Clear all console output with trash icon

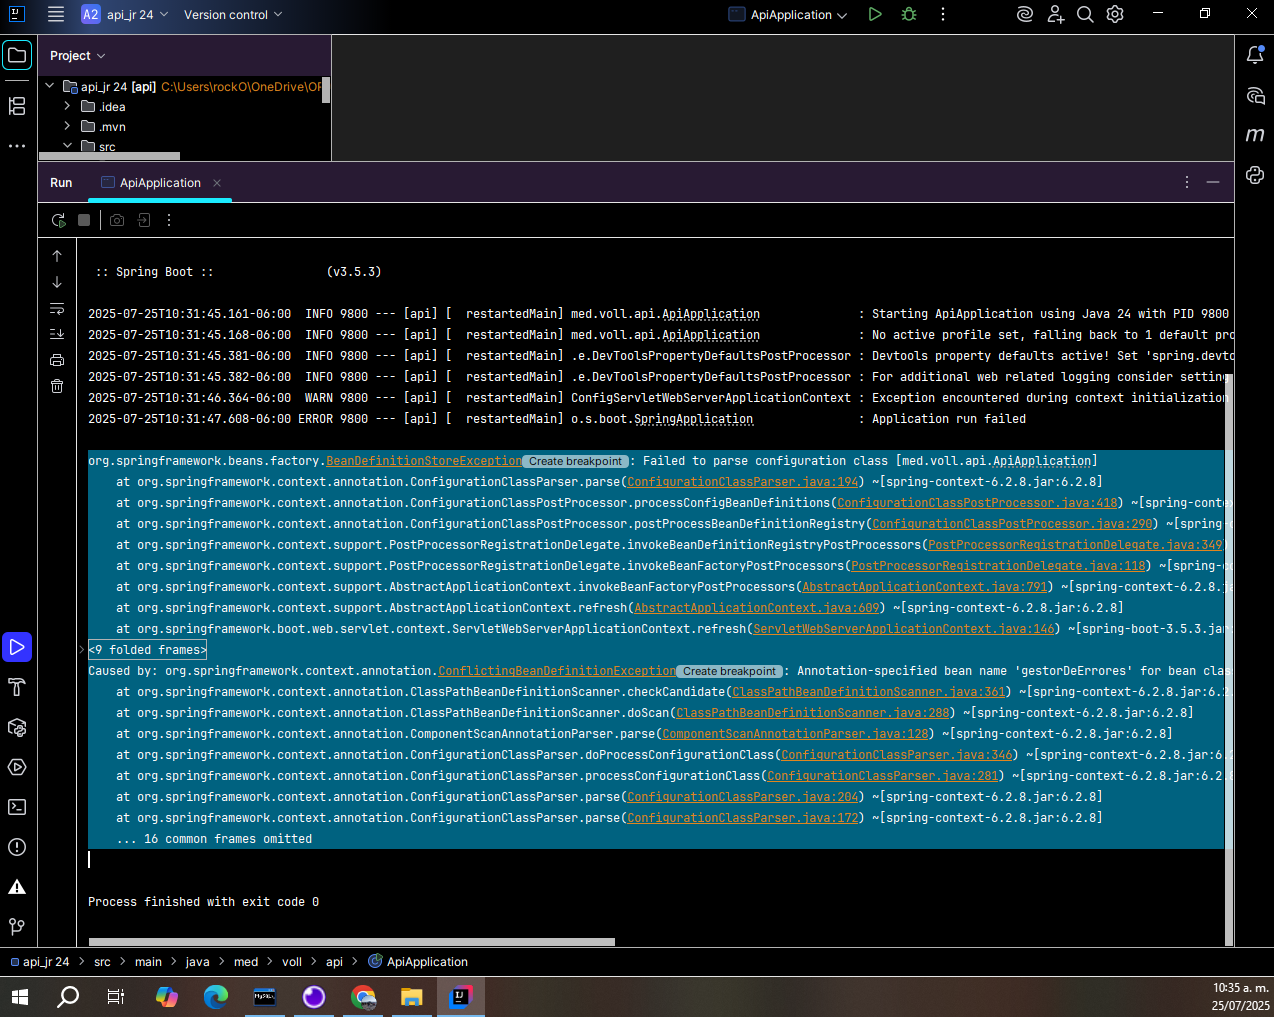click(x=57, y=386)
